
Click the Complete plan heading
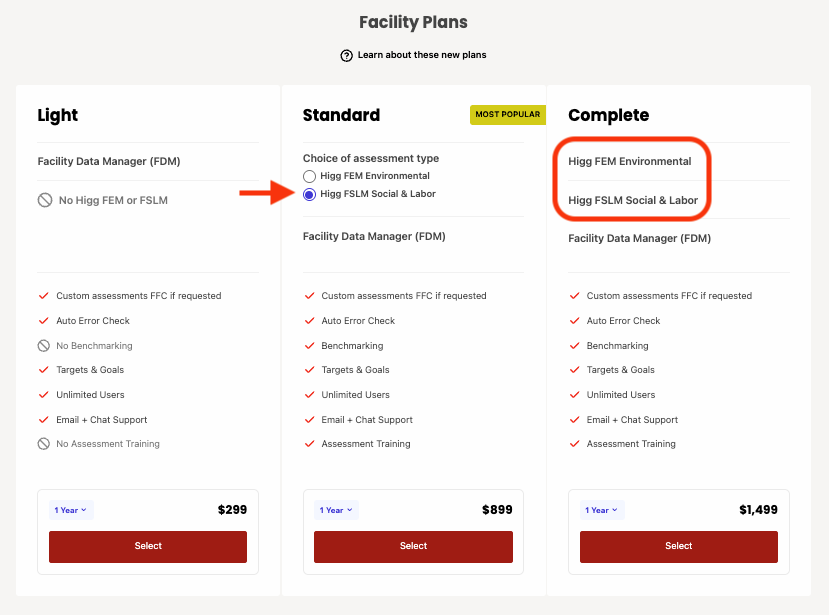tap(609, 115)
